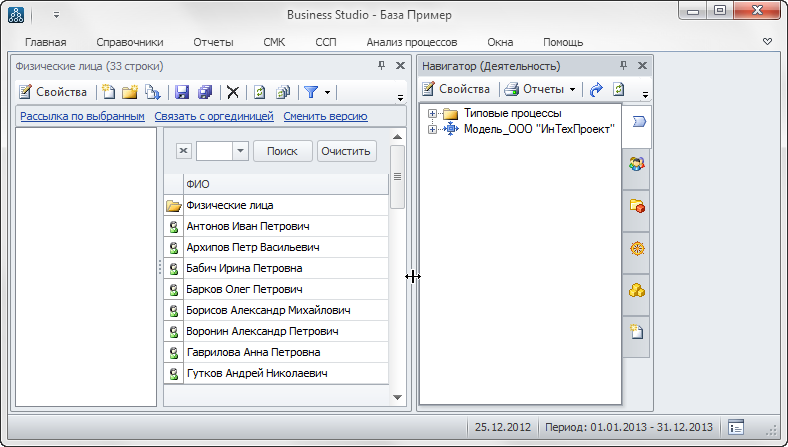Toggle pin on the Навигатор panel
788x447 pixels.
click(626, 66)
